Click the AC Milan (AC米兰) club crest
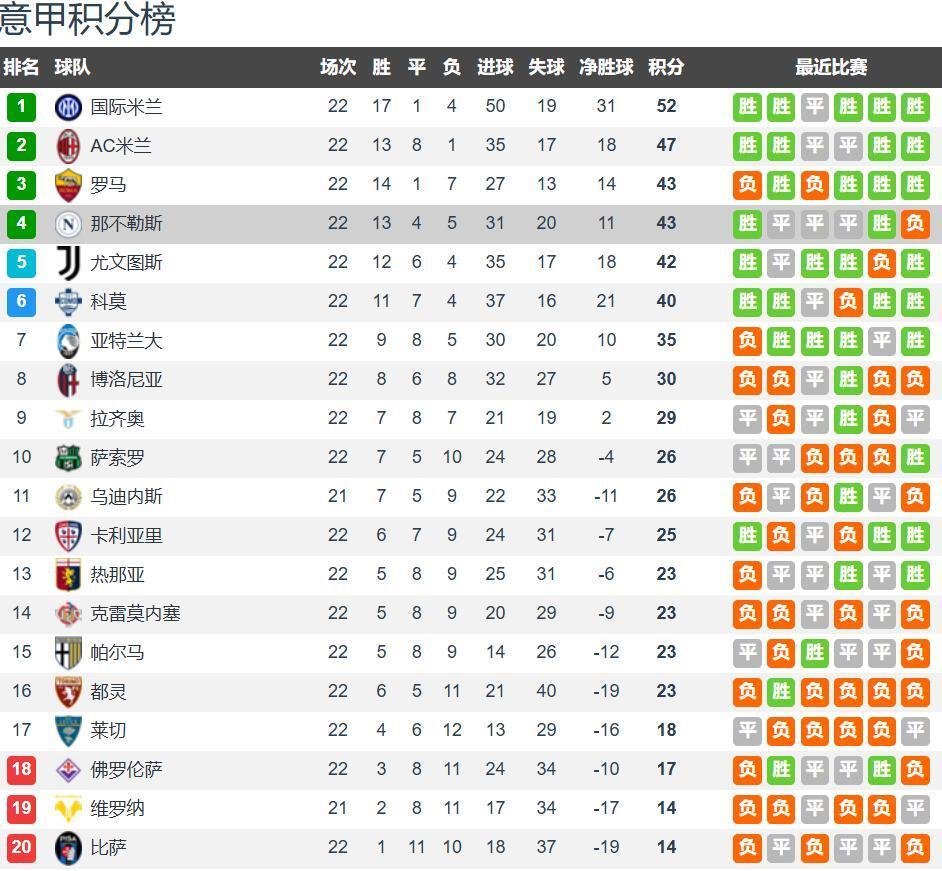This screenshot has height=871, width=942. (68, 146)
